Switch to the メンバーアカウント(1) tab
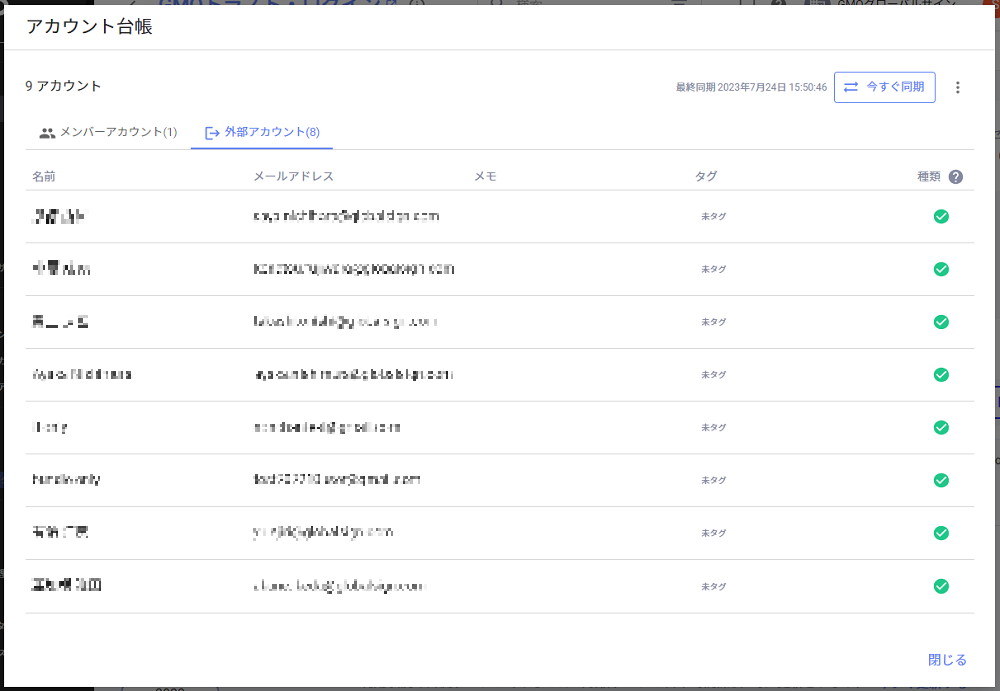Image resolution: width=1000 pixels, height=691 pixels. (108, 132)
